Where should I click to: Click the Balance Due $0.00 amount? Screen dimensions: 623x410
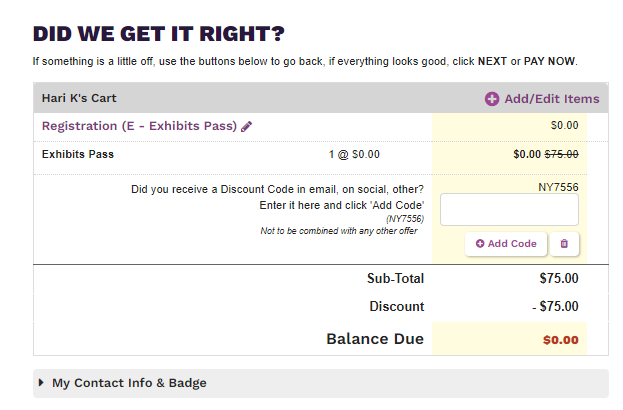pos(560,340)
